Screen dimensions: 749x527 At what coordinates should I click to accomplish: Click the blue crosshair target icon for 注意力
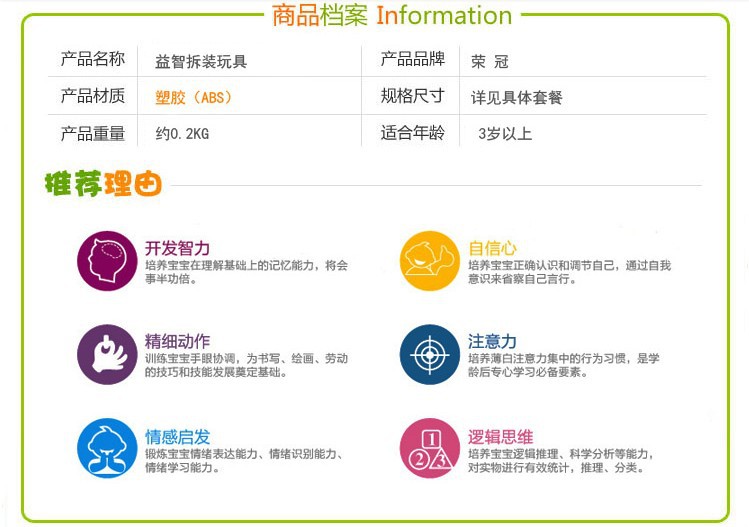429,355
